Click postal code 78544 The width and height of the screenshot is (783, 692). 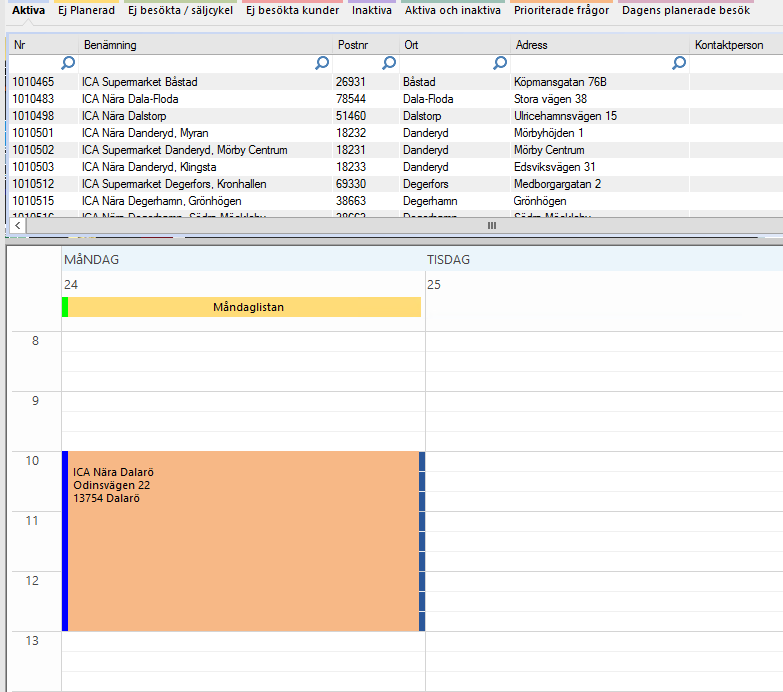[x=351, y=99]
